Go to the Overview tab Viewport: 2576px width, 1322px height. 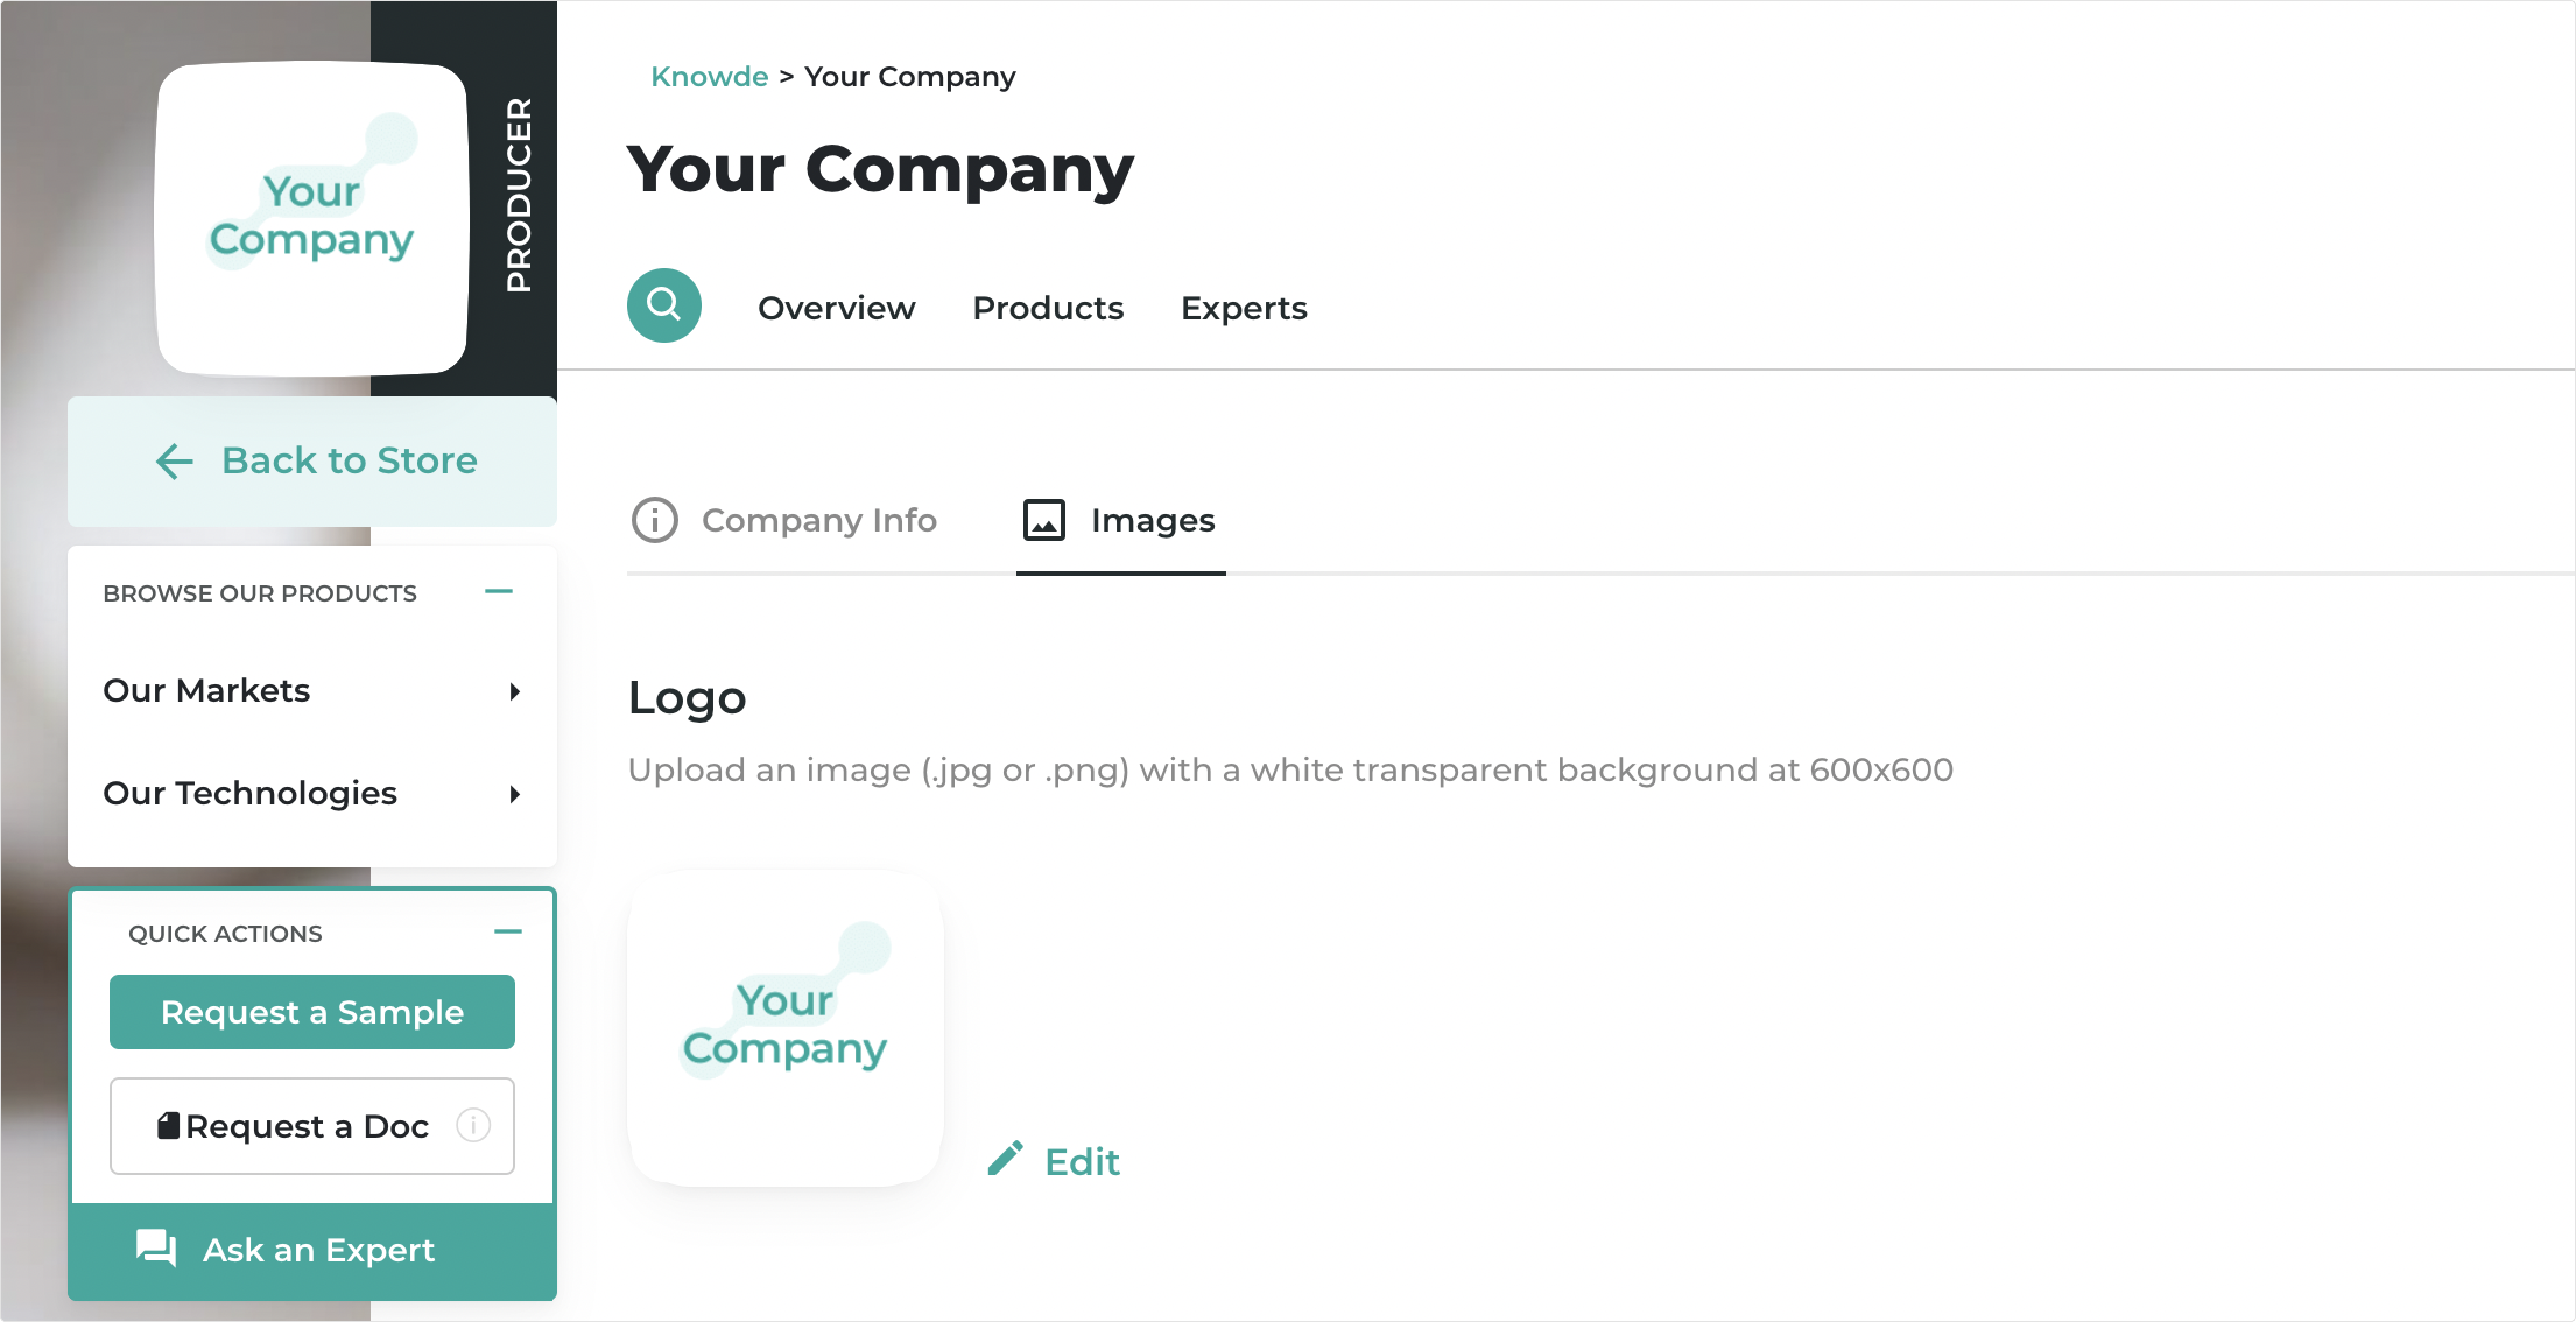837,308
